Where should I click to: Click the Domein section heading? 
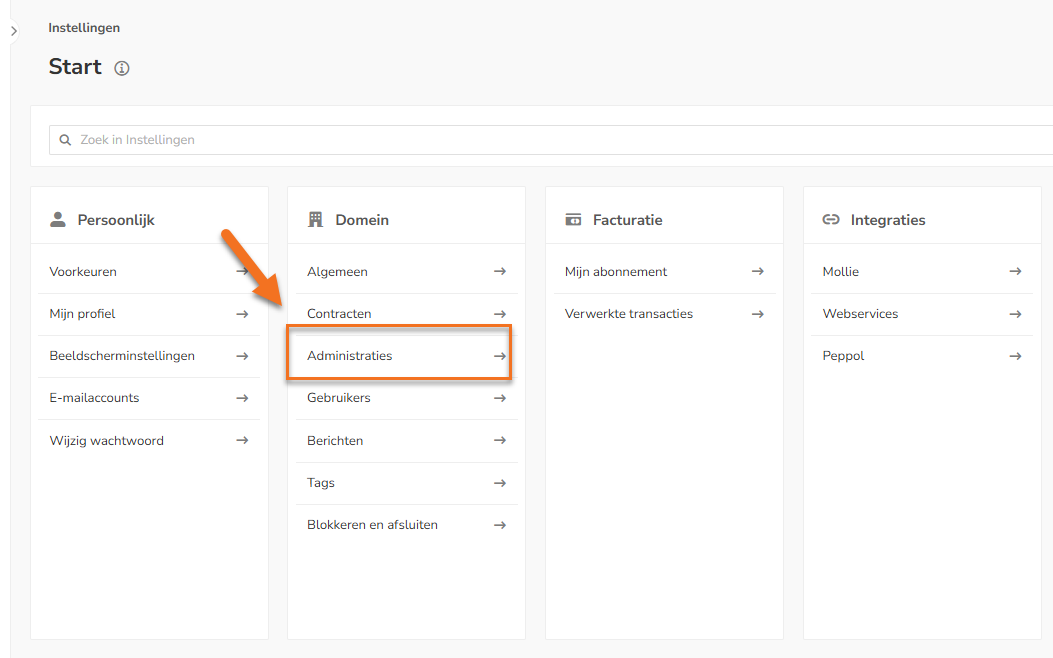click(362, 220)
